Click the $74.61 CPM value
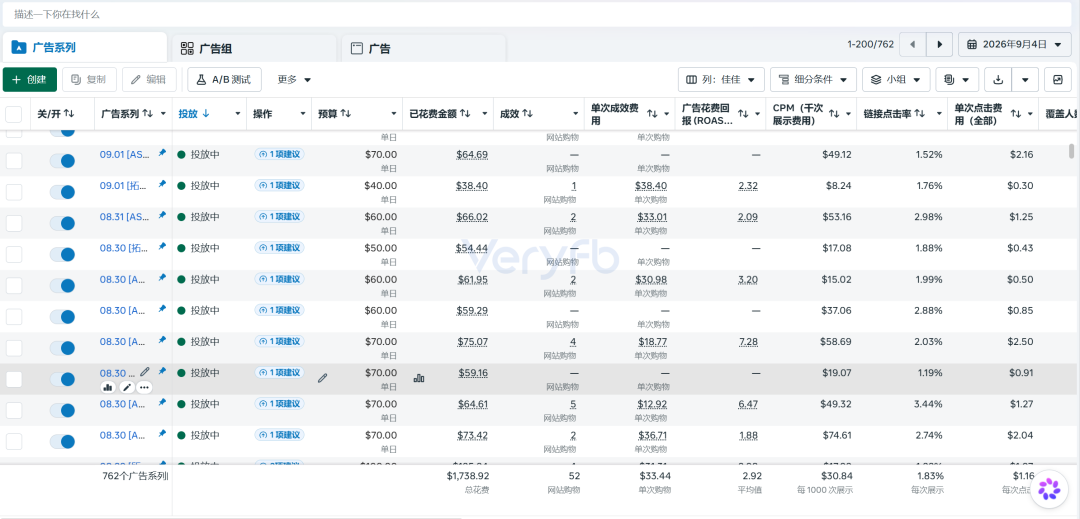Image resolution: width=1080 pixels, height=519 pixels. [x=837, y=435]
